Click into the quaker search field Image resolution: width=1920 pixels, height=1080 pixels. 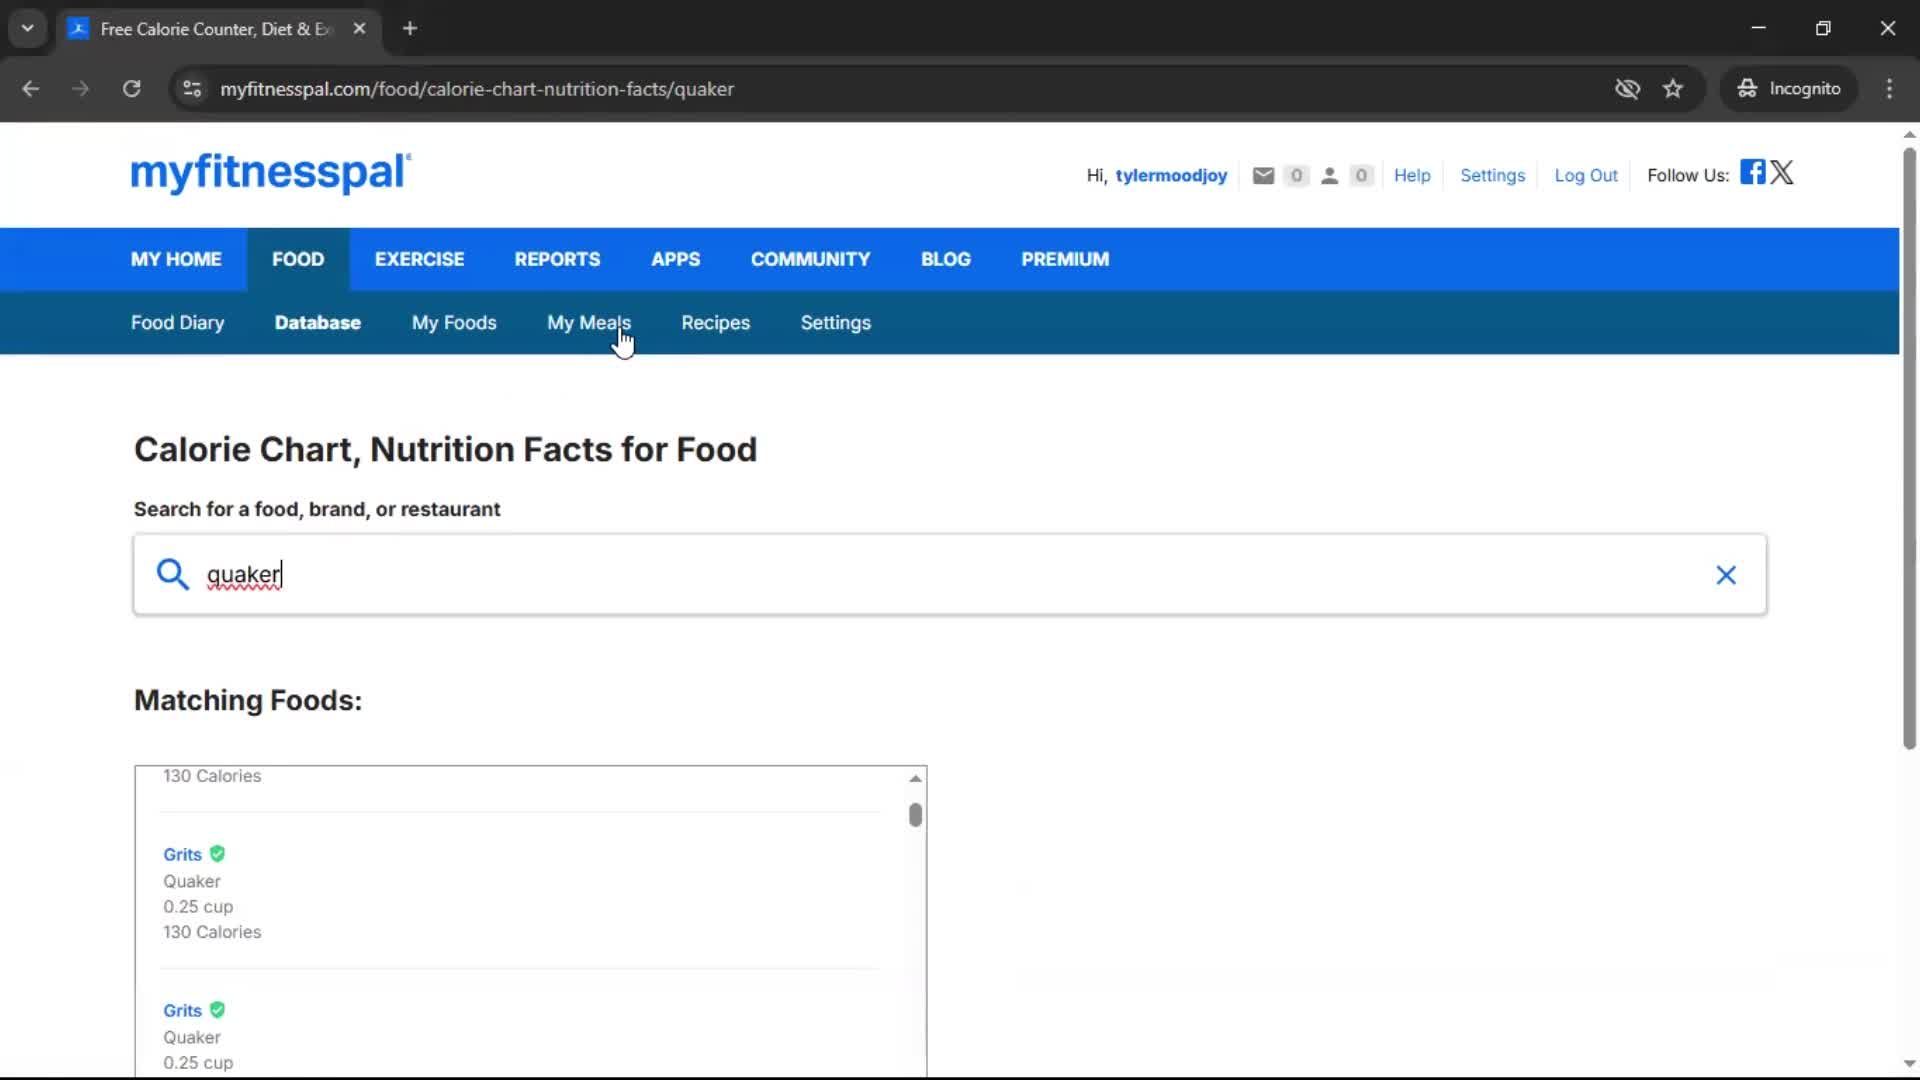950,575
